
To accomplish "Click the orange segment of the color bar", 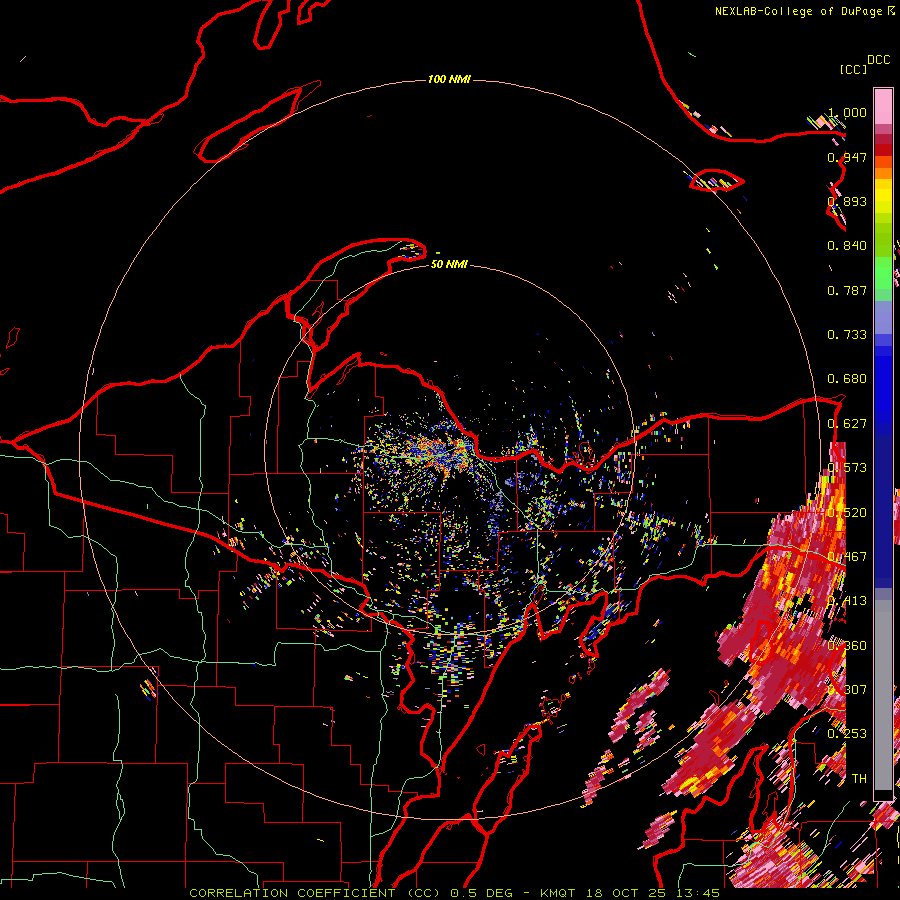I will [883, 173].
